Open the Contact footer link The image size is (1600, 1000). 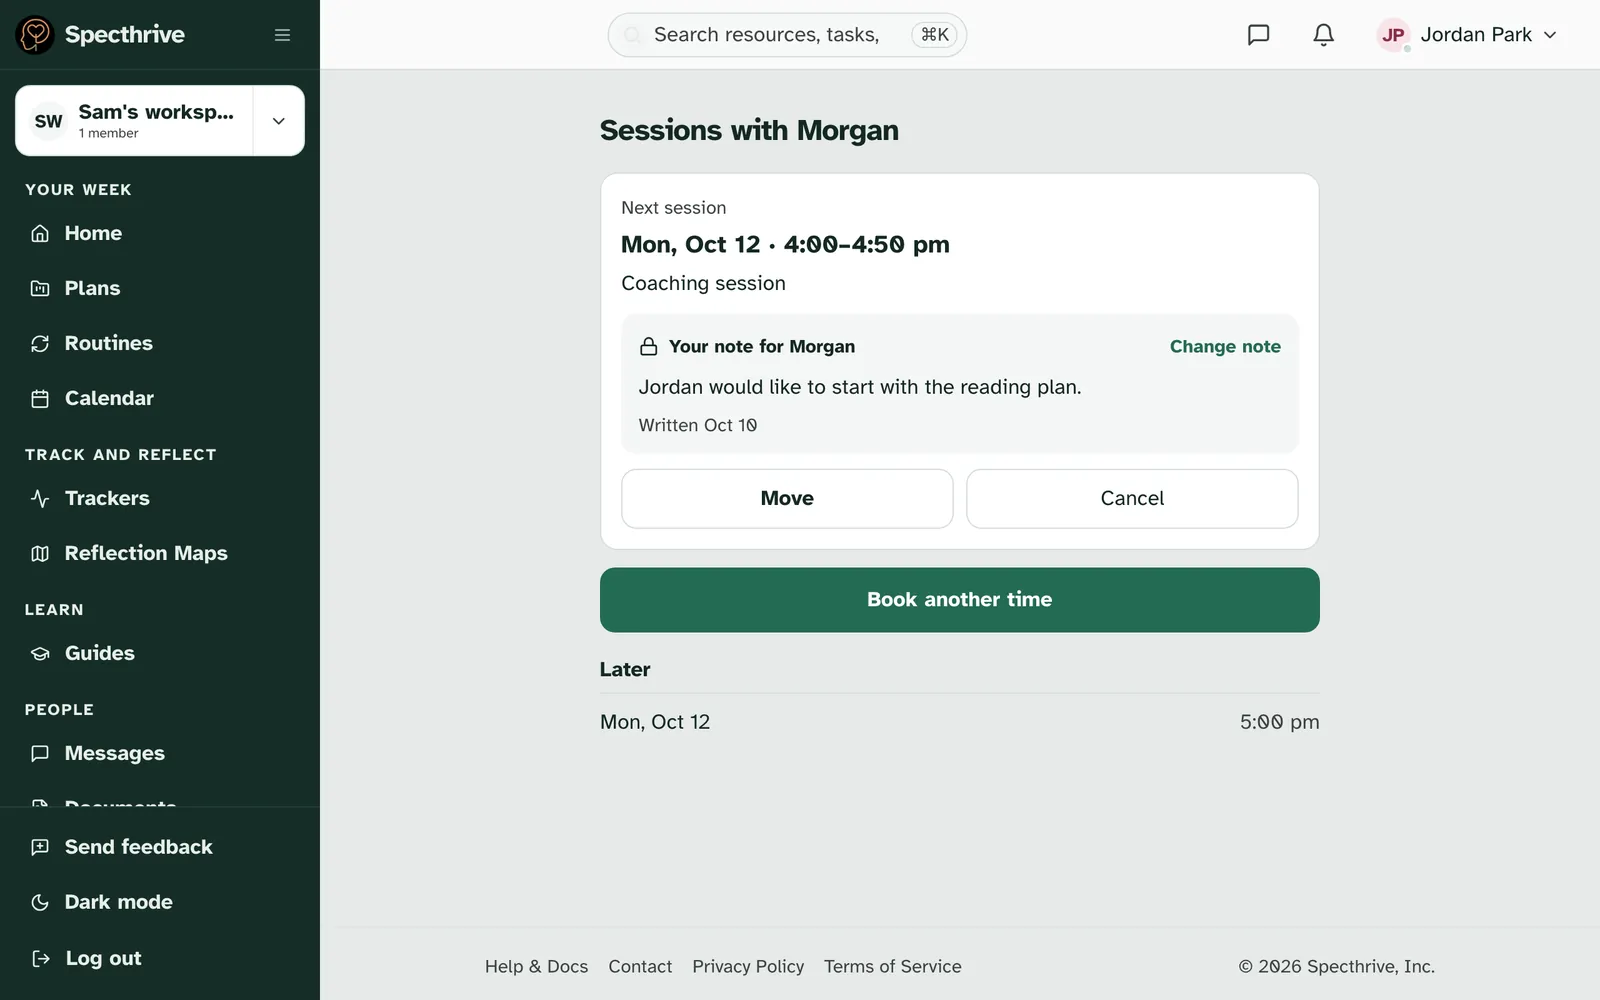pyautogui.click(x=640, y=966)
